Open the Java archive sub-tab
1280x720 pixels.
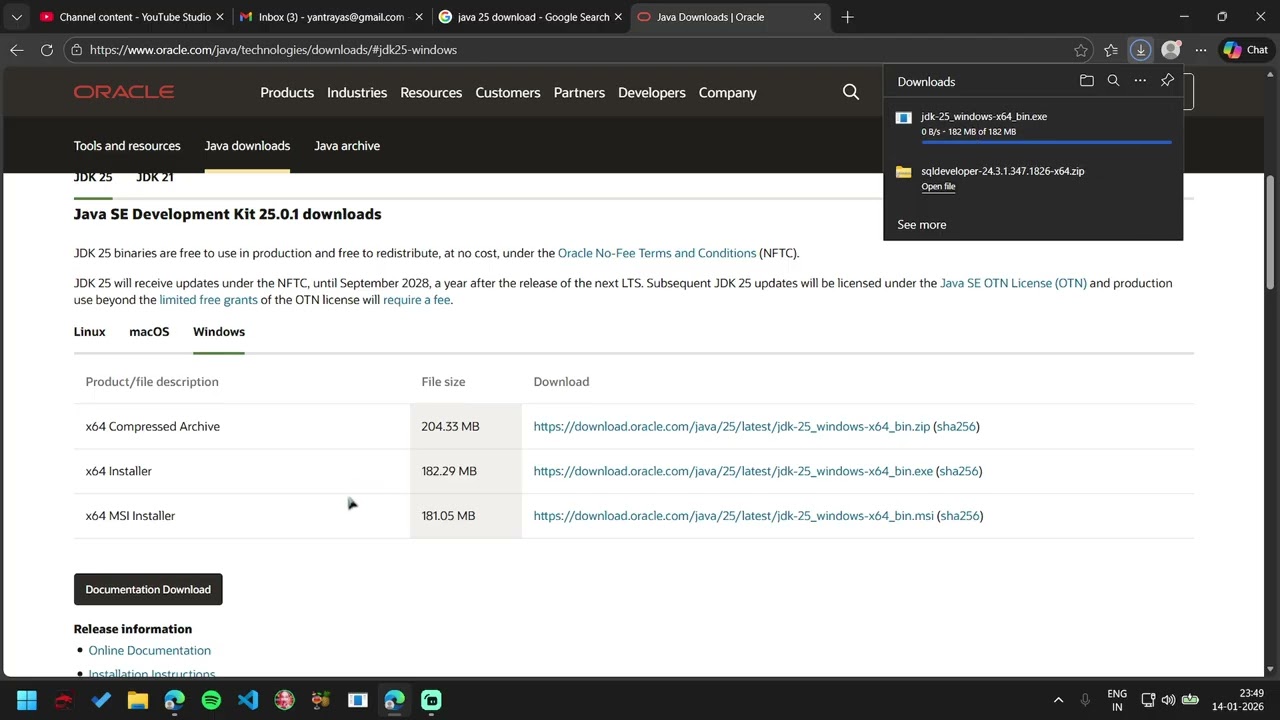pos(347,146)
